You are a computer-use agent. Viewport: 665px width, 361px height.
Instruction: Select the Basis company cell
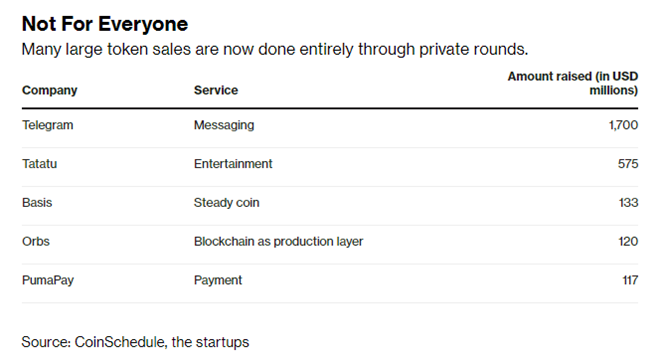[x=37, y=203]
